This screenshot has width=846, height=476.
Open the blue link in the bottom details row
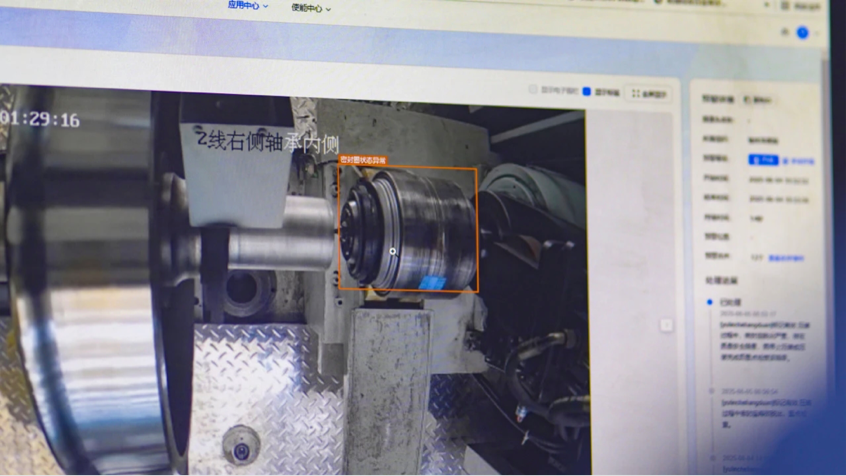point(786,258)
